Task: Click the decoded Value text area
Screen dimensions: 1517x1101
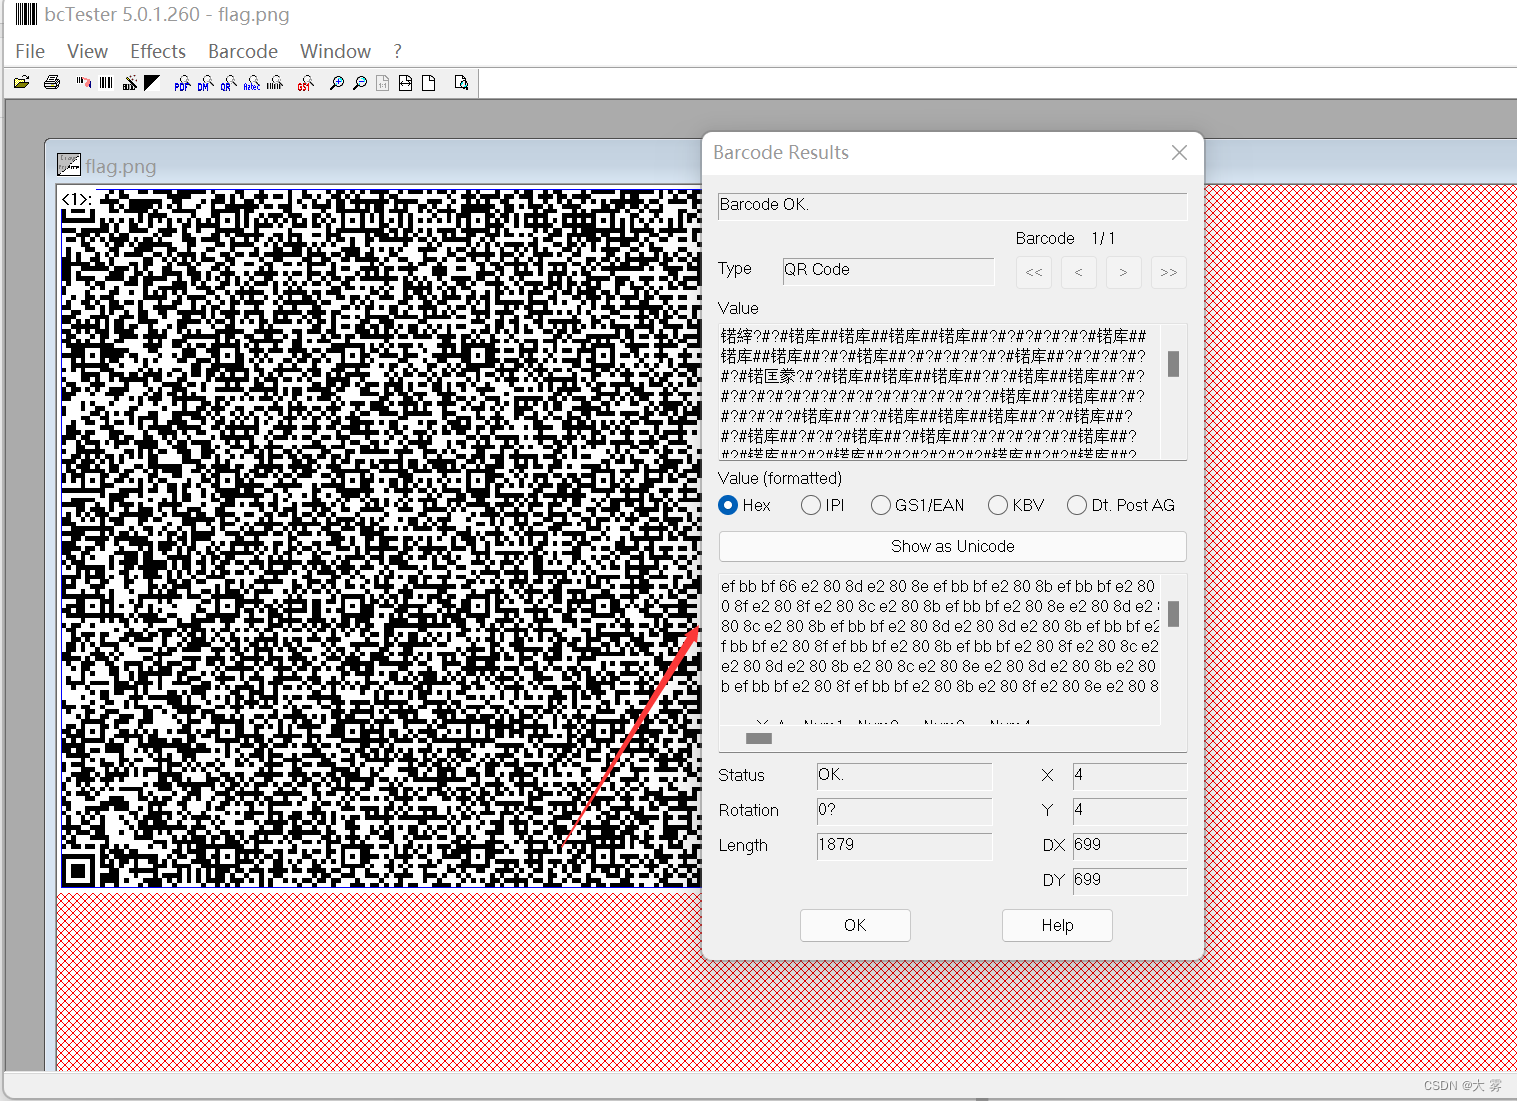Action: (939, 391)
